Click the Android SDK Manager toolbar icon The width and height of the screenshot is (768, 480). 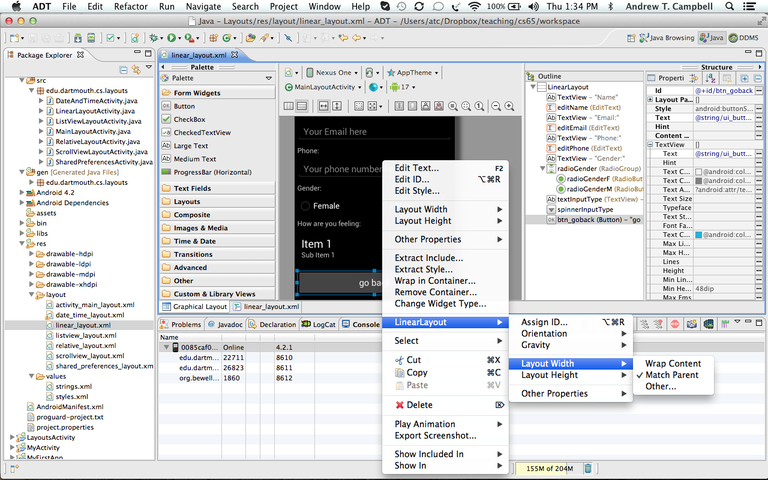[78, 38]
